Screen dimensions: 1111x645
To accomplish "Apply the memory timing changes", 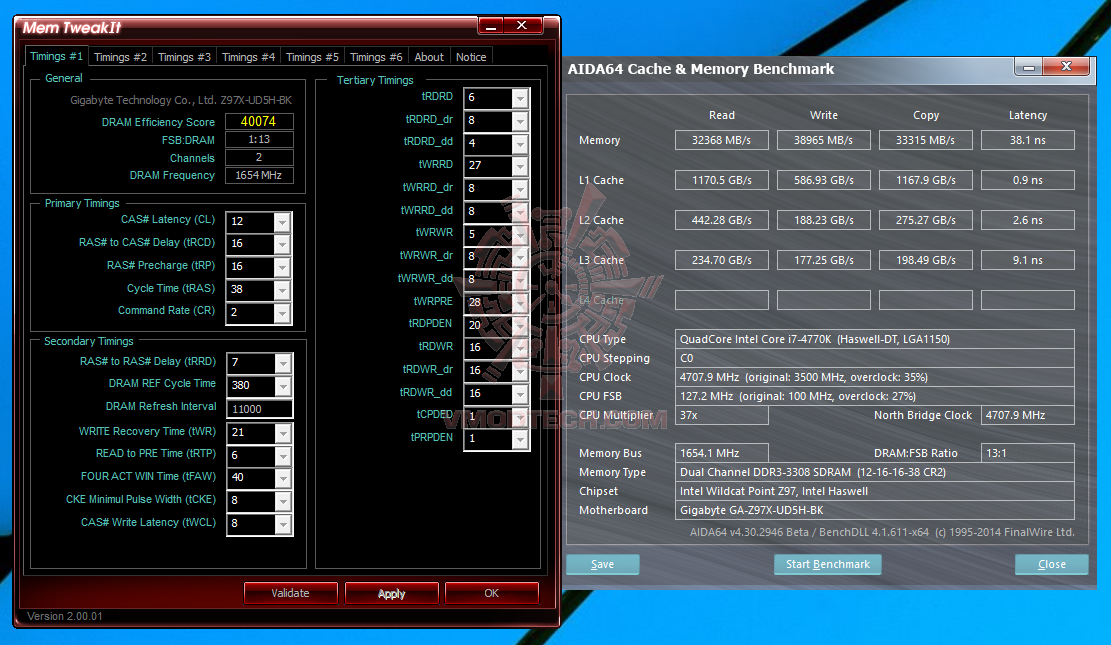I will (391, 593).
